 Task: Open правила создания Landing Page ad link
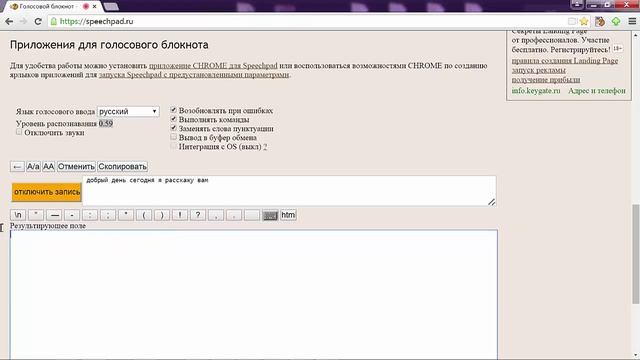tap(565, 60)
